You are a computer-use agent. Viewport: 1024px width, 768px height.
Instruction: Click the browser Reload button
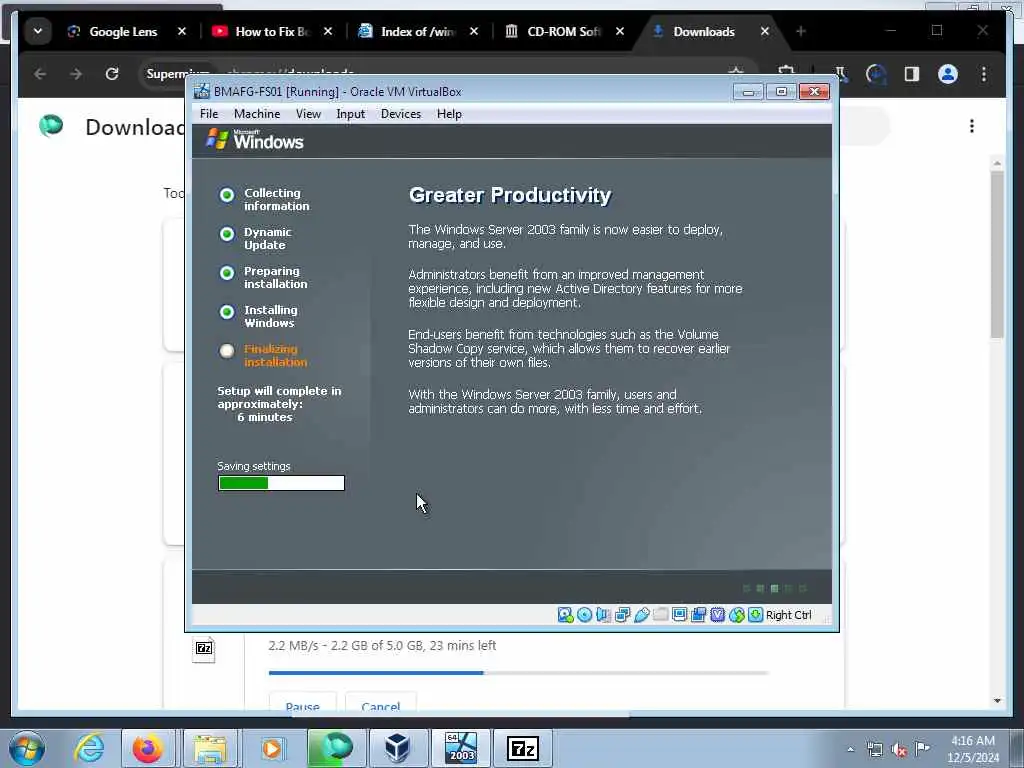point(112,74)
